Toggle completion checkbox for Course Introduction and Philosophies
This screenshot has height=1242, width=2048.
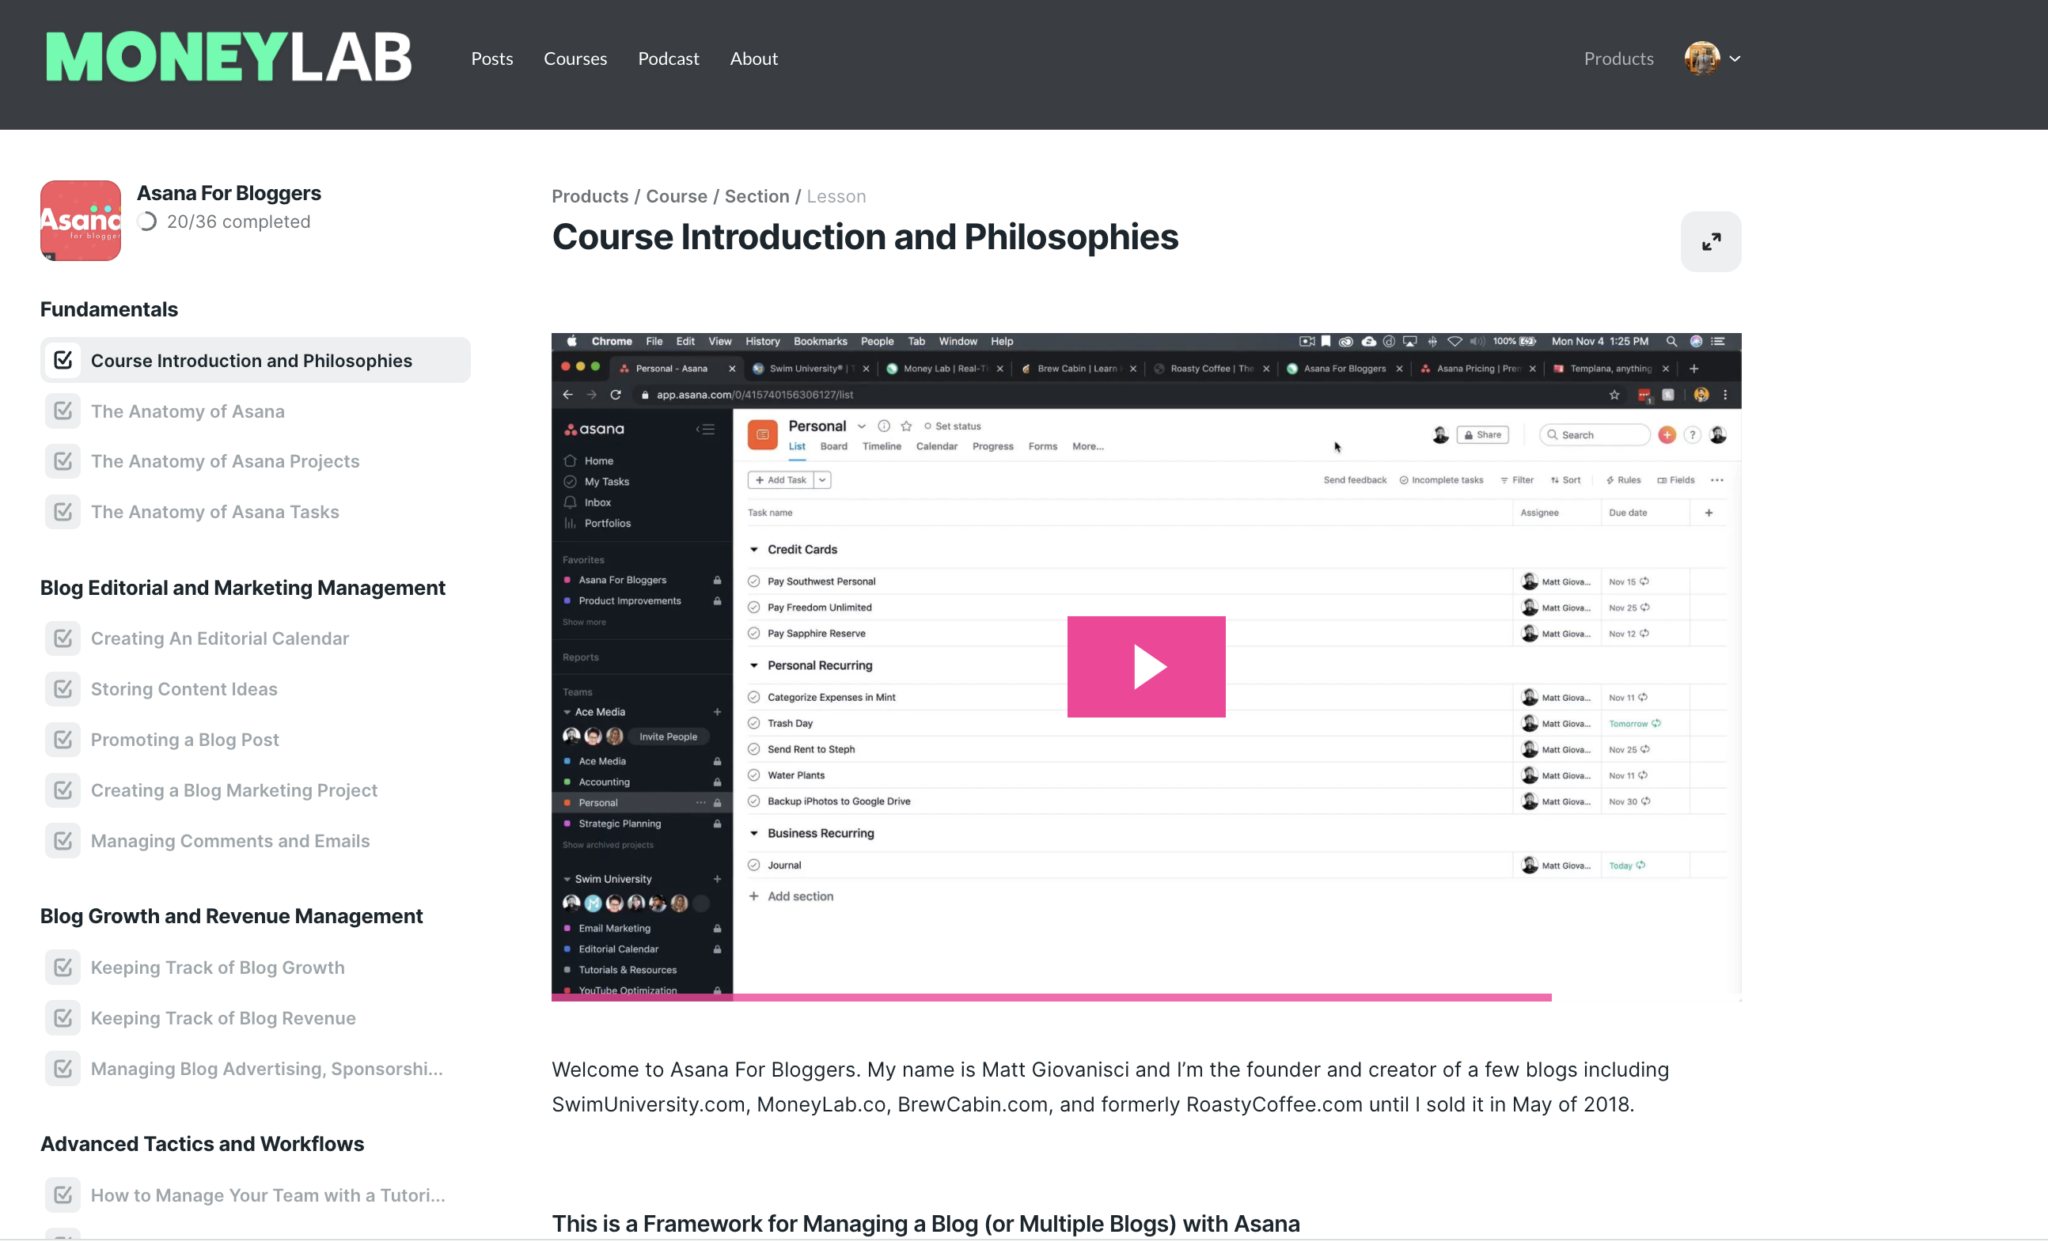click(63, 360)
